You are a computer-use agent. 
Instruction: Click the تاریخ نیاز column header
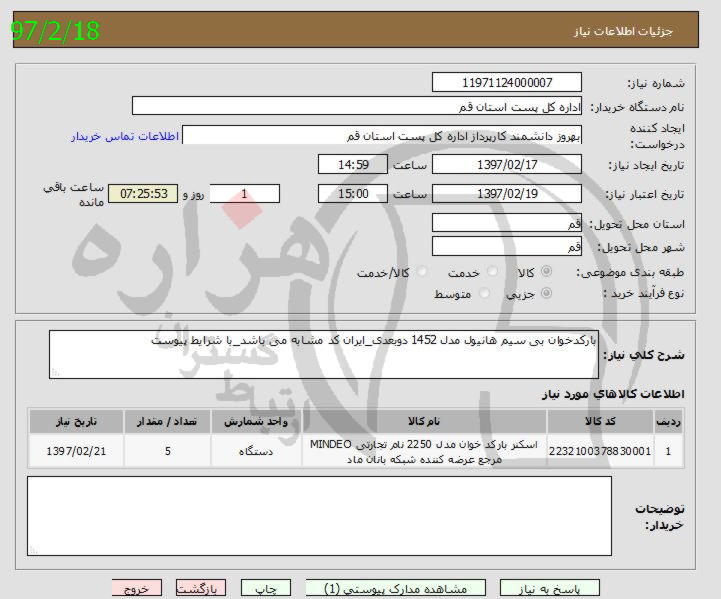click(76, 421)
